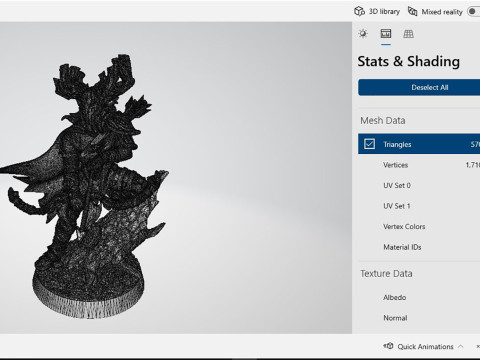
Task: Click the Quick Animations cube icon
Action: coord(388,346)
